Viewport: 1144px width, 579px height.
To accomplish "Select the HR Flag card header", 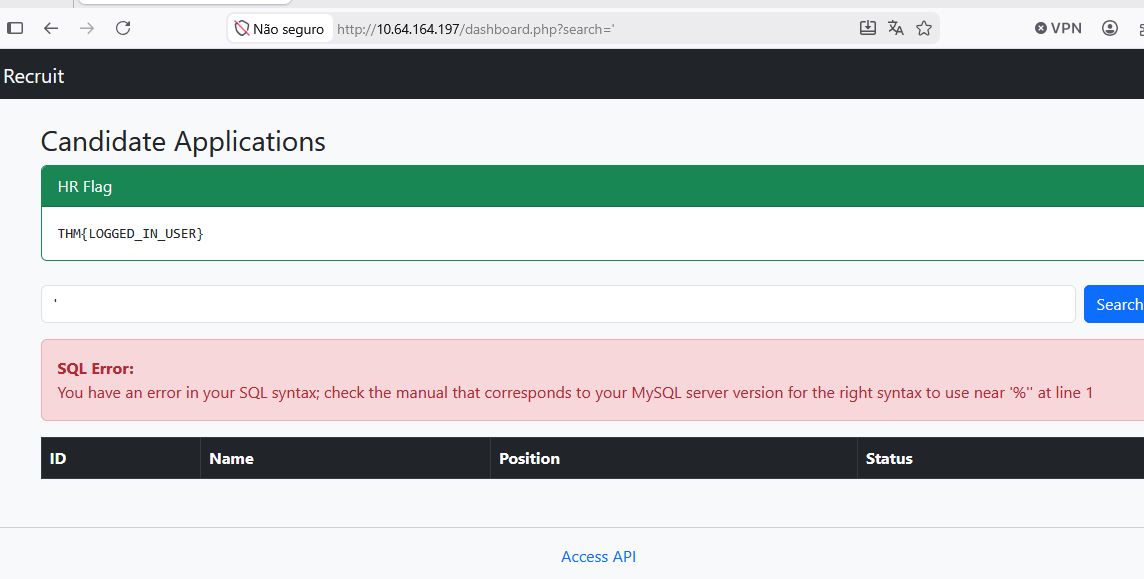I will click(592, 187).
